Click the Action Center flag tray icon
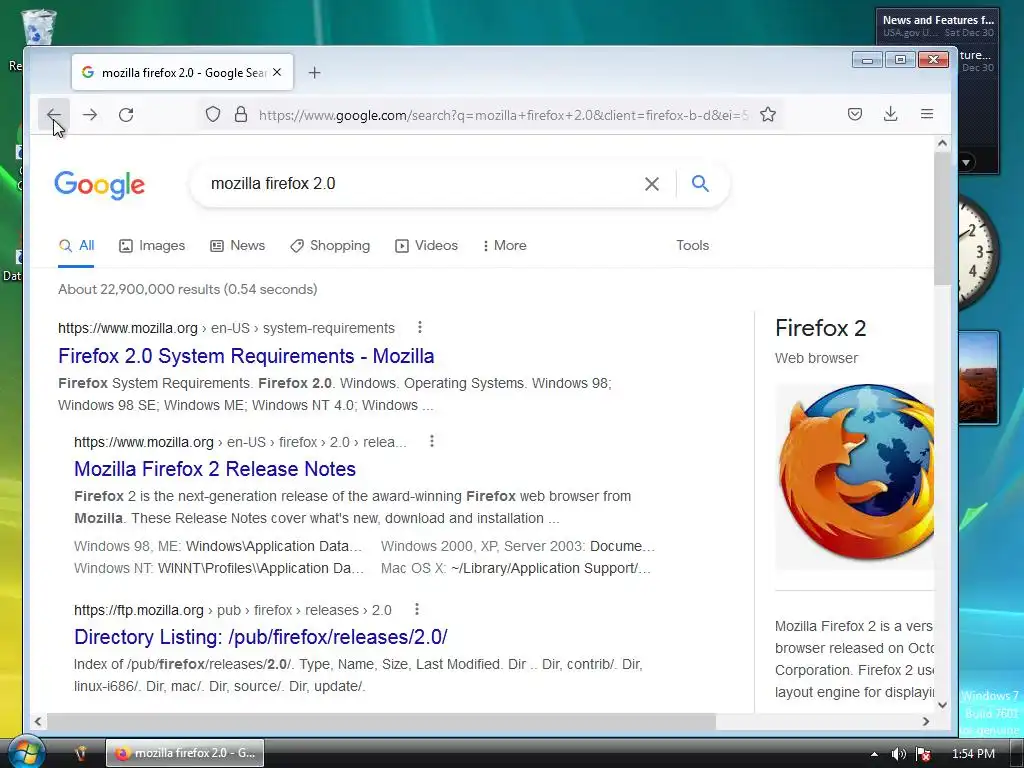1024x768 pixels. 923,754
